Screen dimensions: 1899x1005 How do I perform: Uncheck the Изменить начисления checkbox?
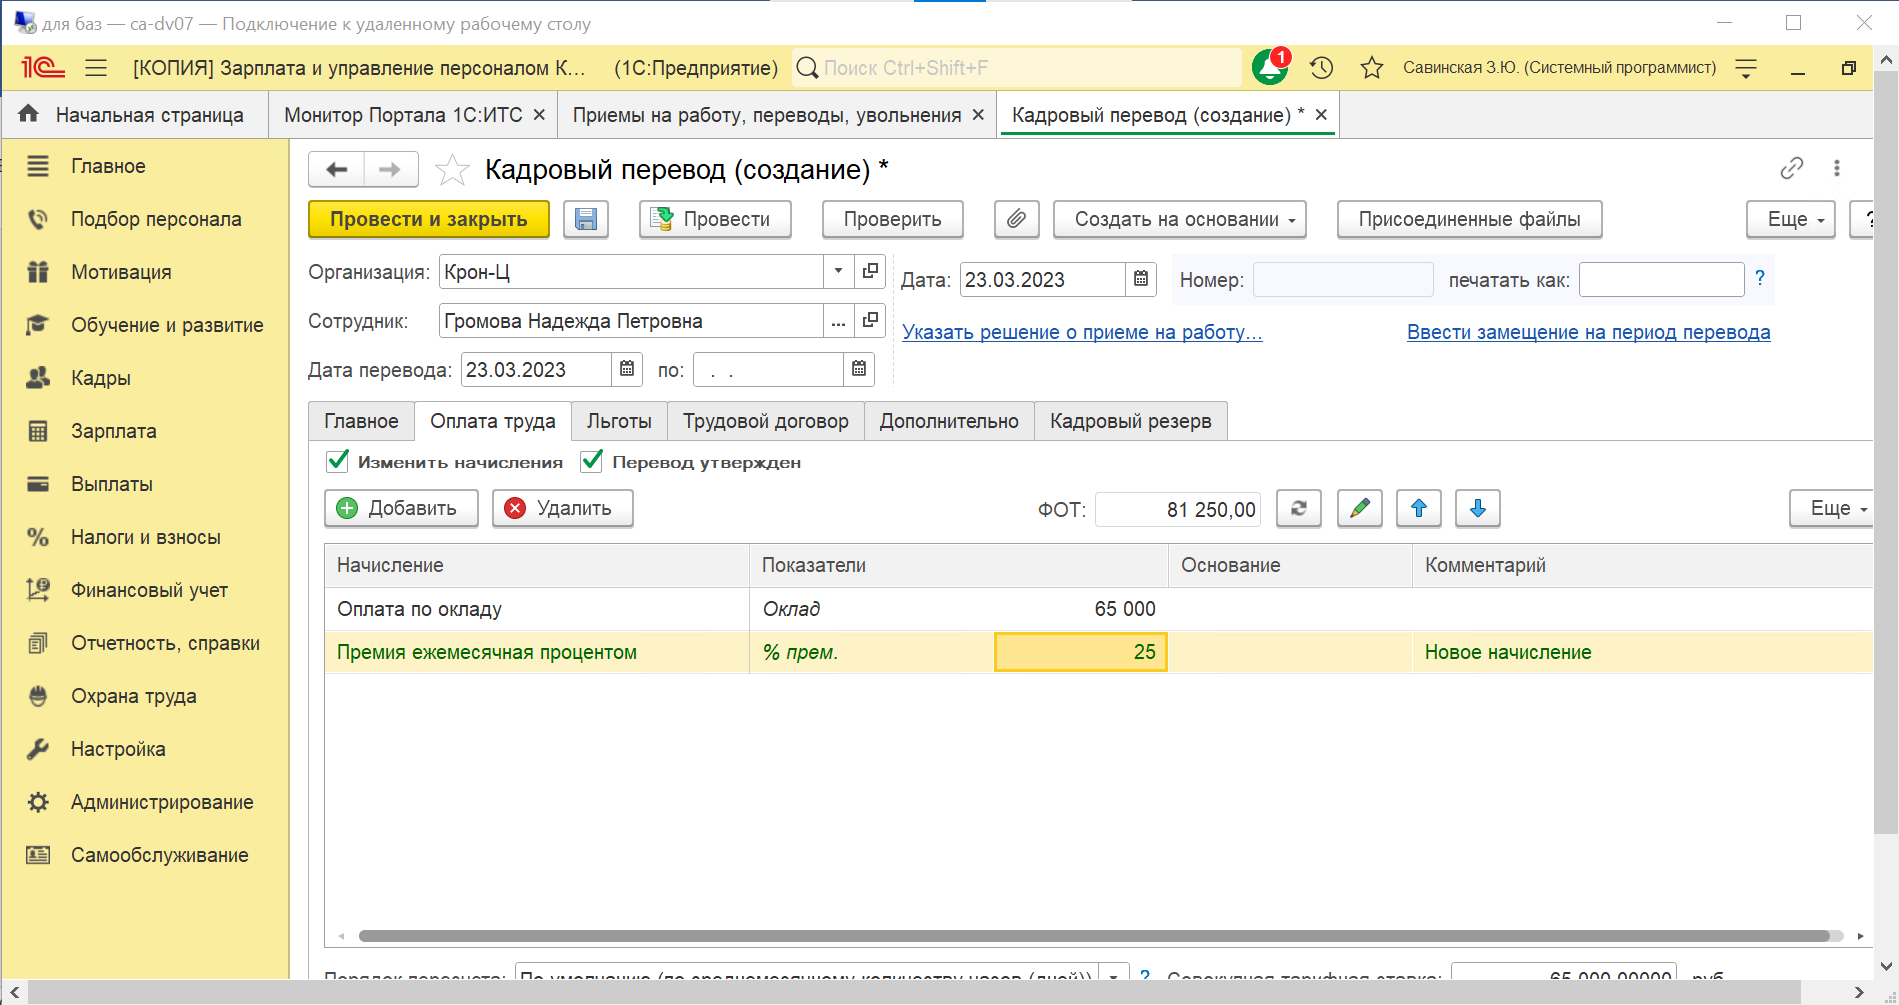338,461
